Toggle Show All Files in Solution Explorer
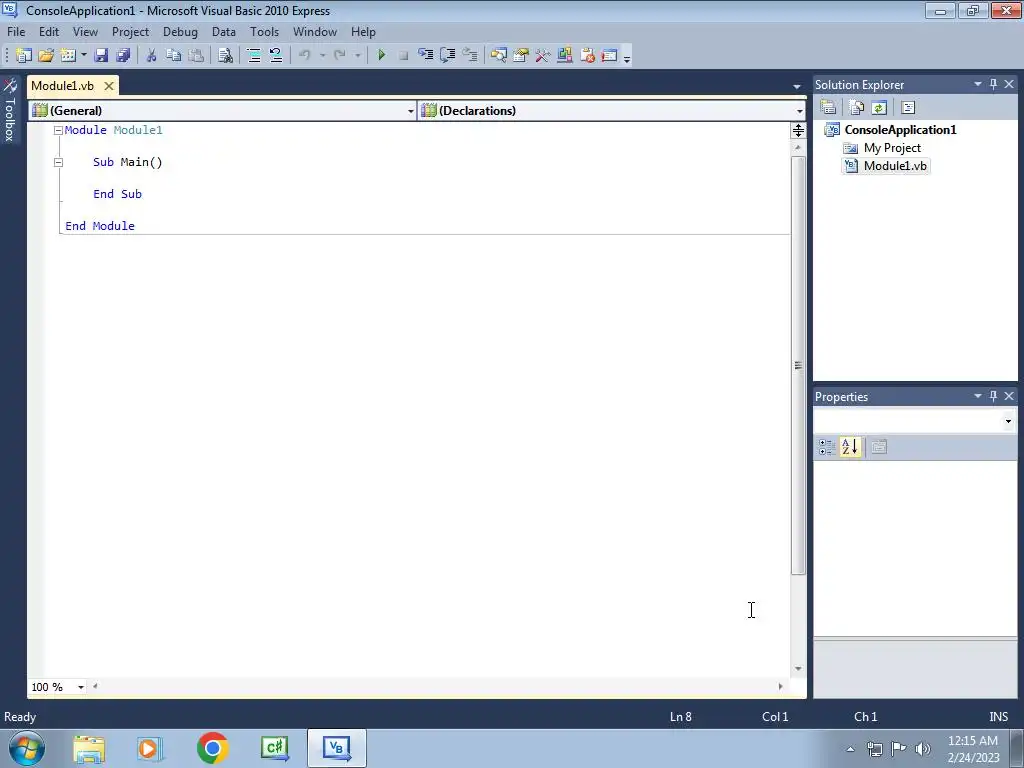1024x768 pixels. click(857, 108)
